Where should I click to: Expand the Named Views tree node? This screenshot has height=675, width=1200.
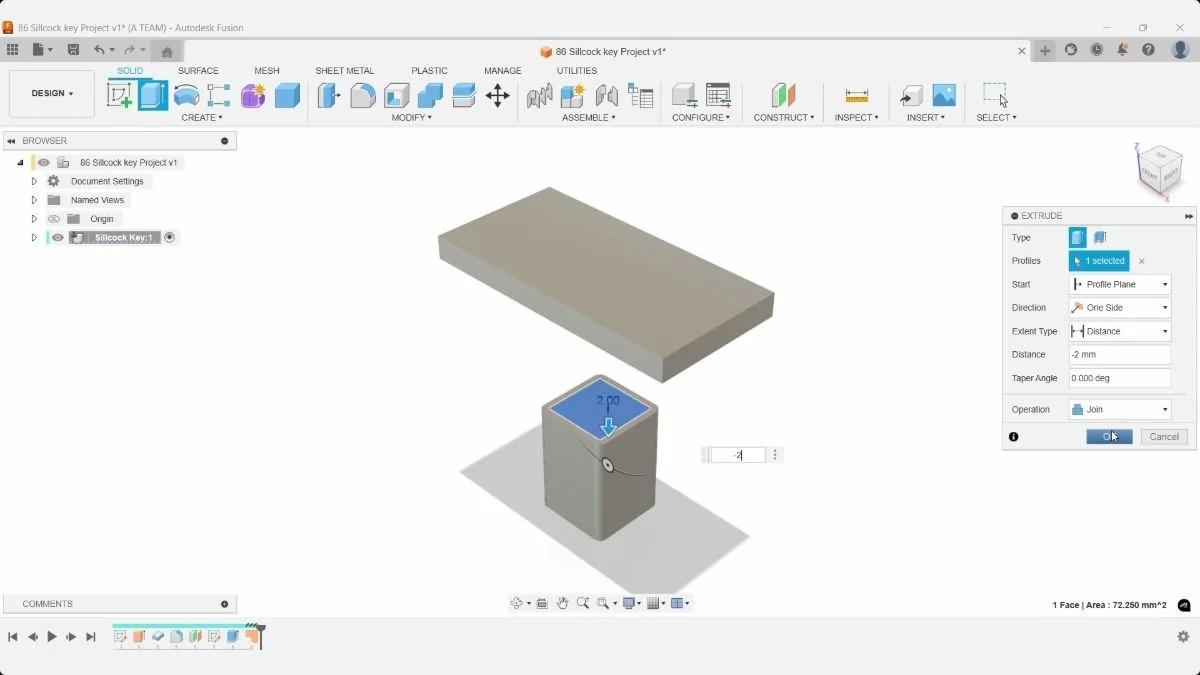pyautogui.click(x=34, y=200)
